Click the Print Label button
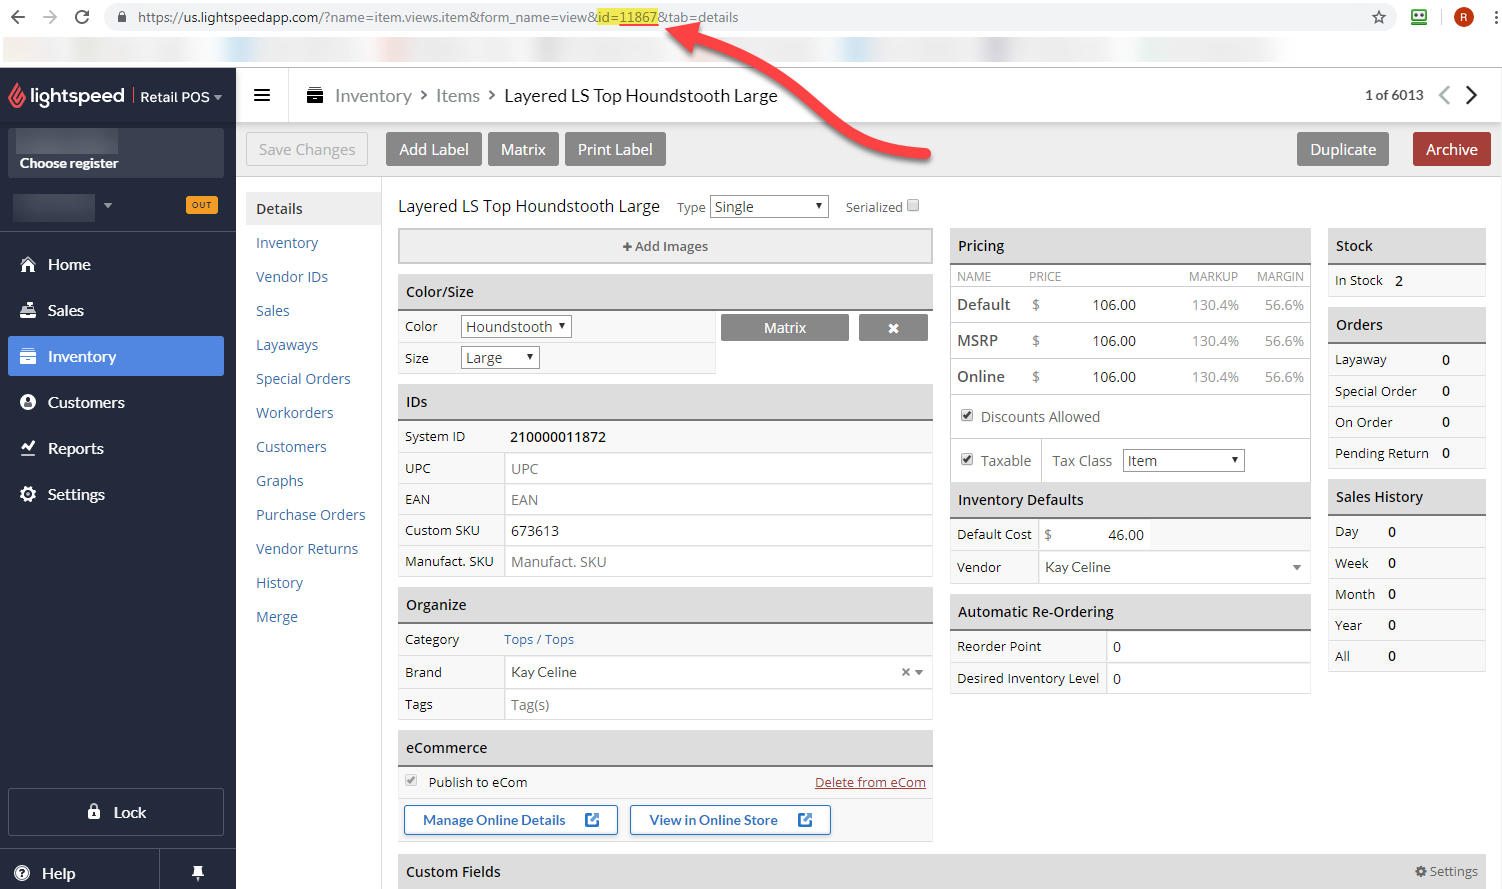Screen dimensions: 1502x889 point(615,149)
